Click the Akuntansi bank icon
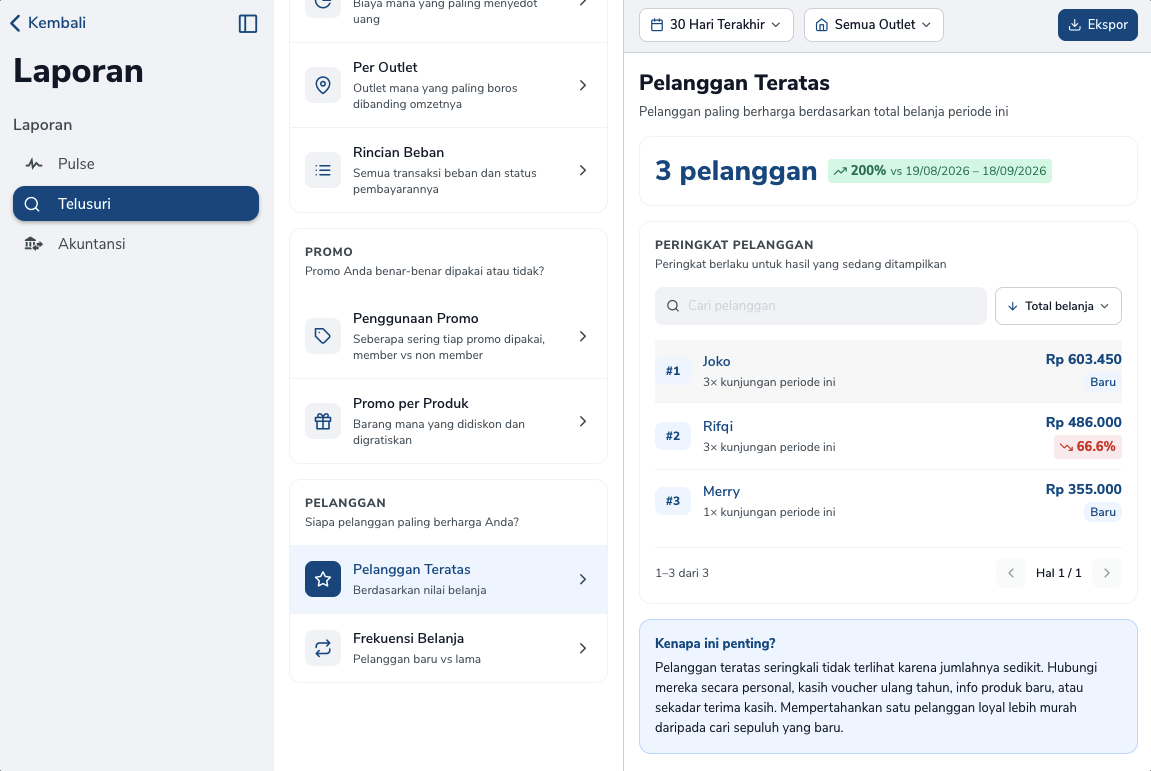 pos(33,244)
